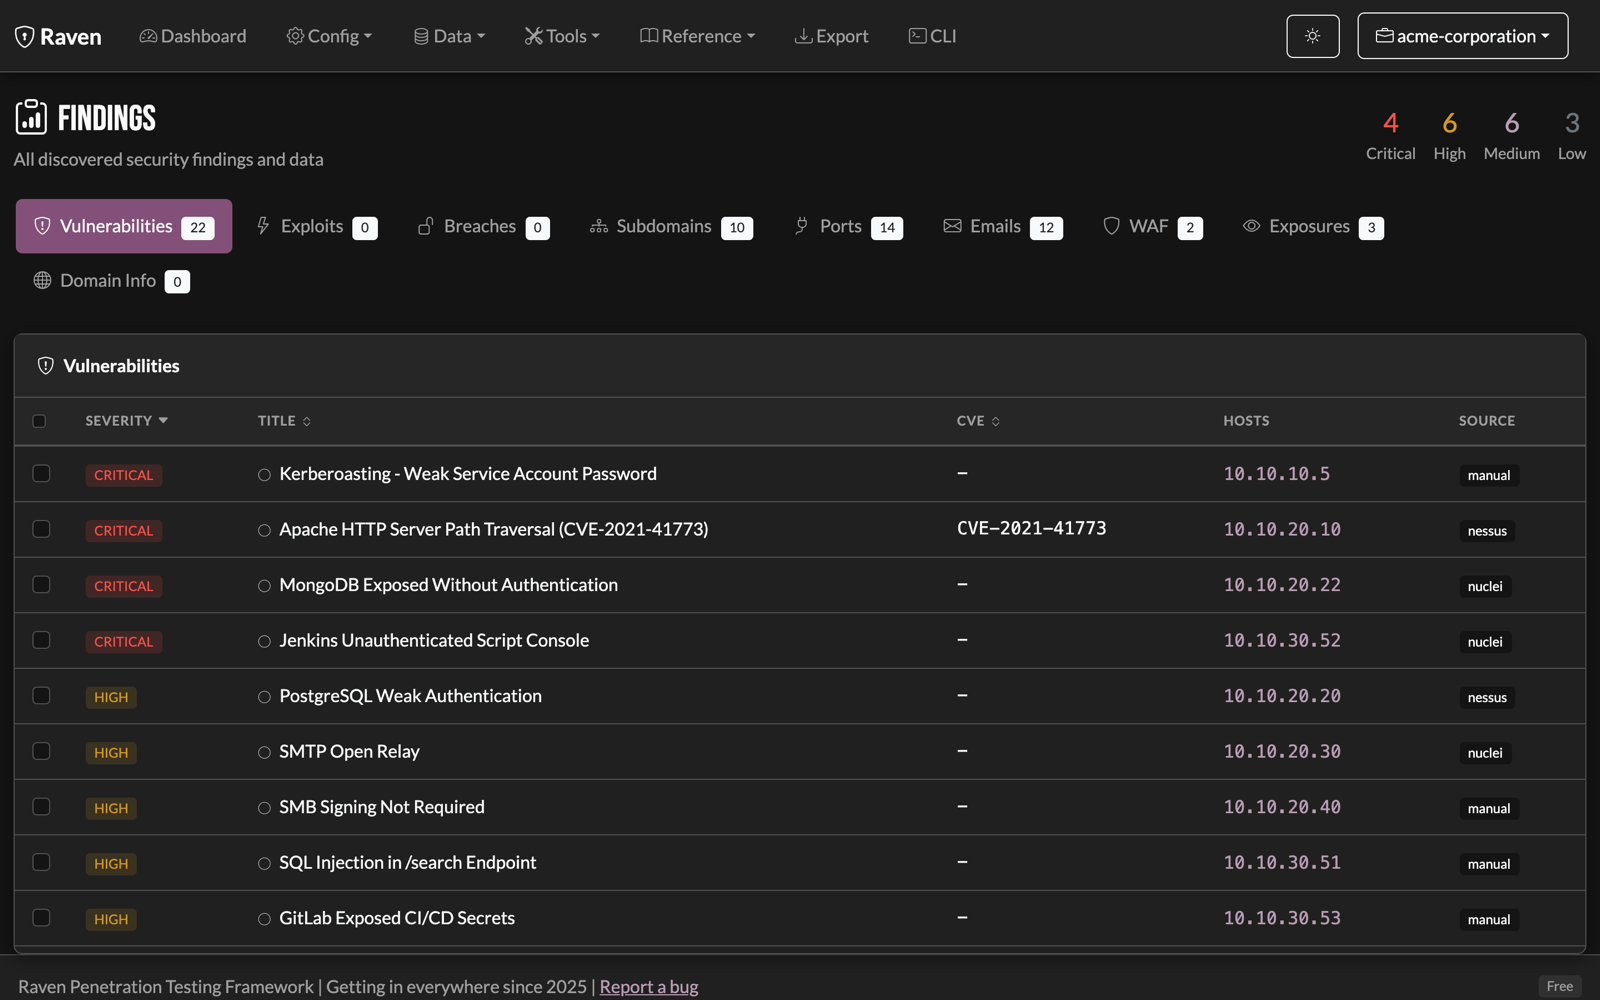
Task: Click status circle for PostgreSQL Weak Authentication
Action: click(264, 697)
